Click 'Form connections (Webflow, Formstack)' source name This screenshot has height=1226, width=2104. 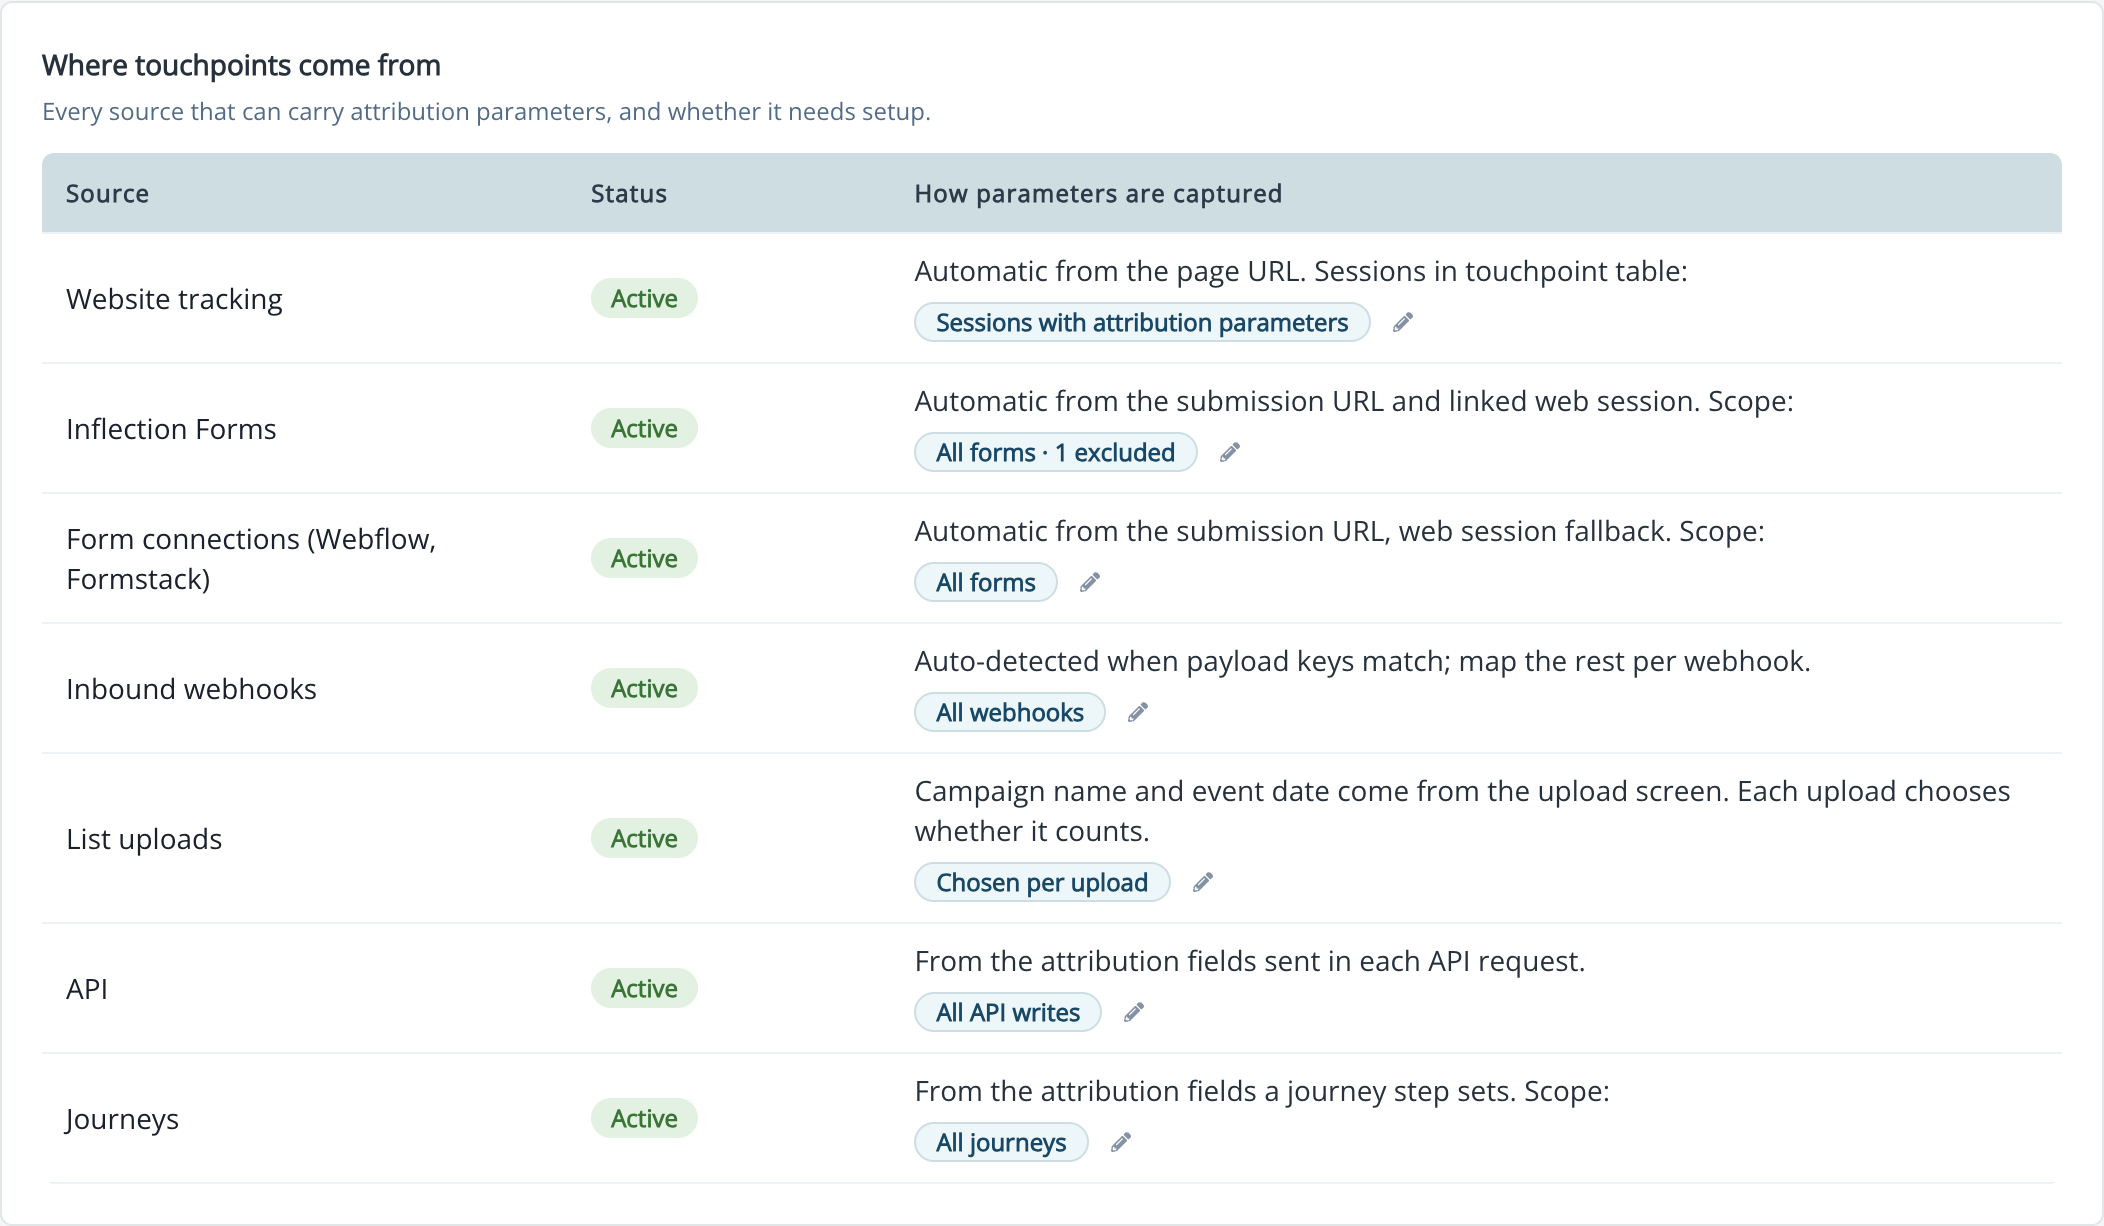coord(251,558)
